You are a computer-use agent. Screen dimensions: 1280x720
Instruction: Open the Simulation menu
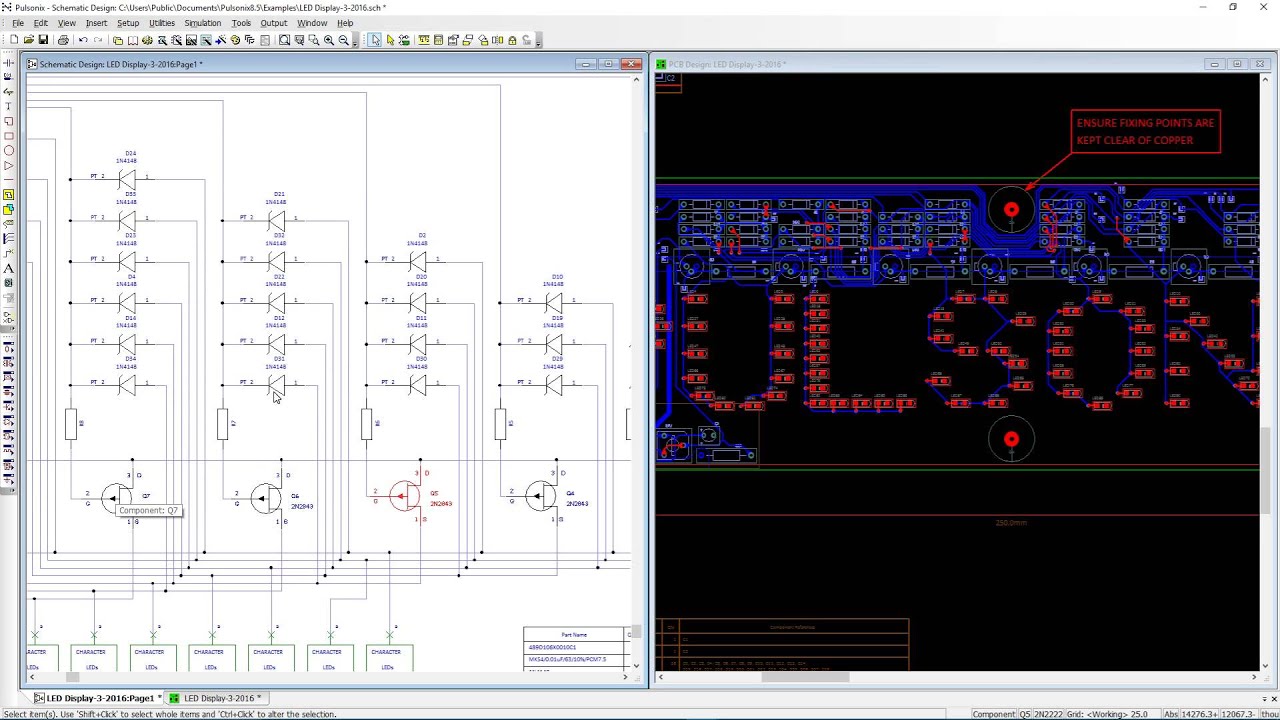(202, 23)
